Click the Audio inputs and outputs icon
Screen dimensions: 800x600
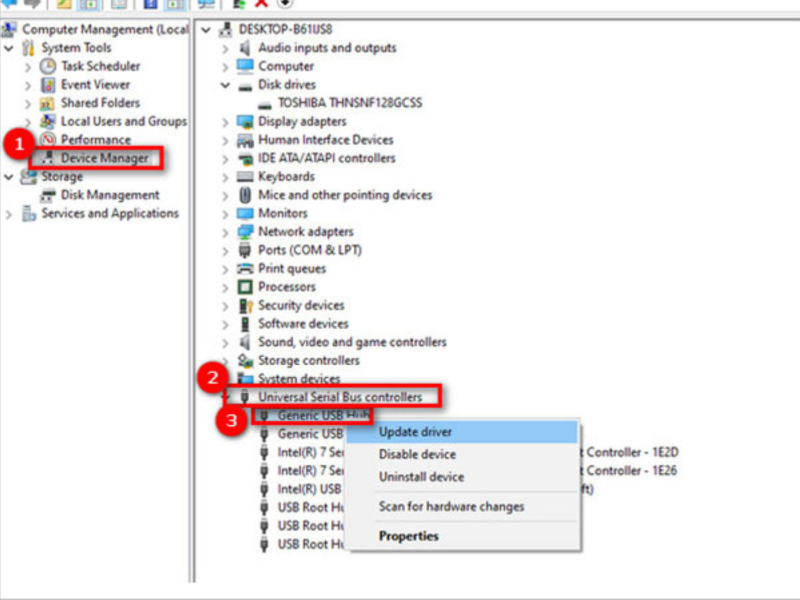point(245,48)
